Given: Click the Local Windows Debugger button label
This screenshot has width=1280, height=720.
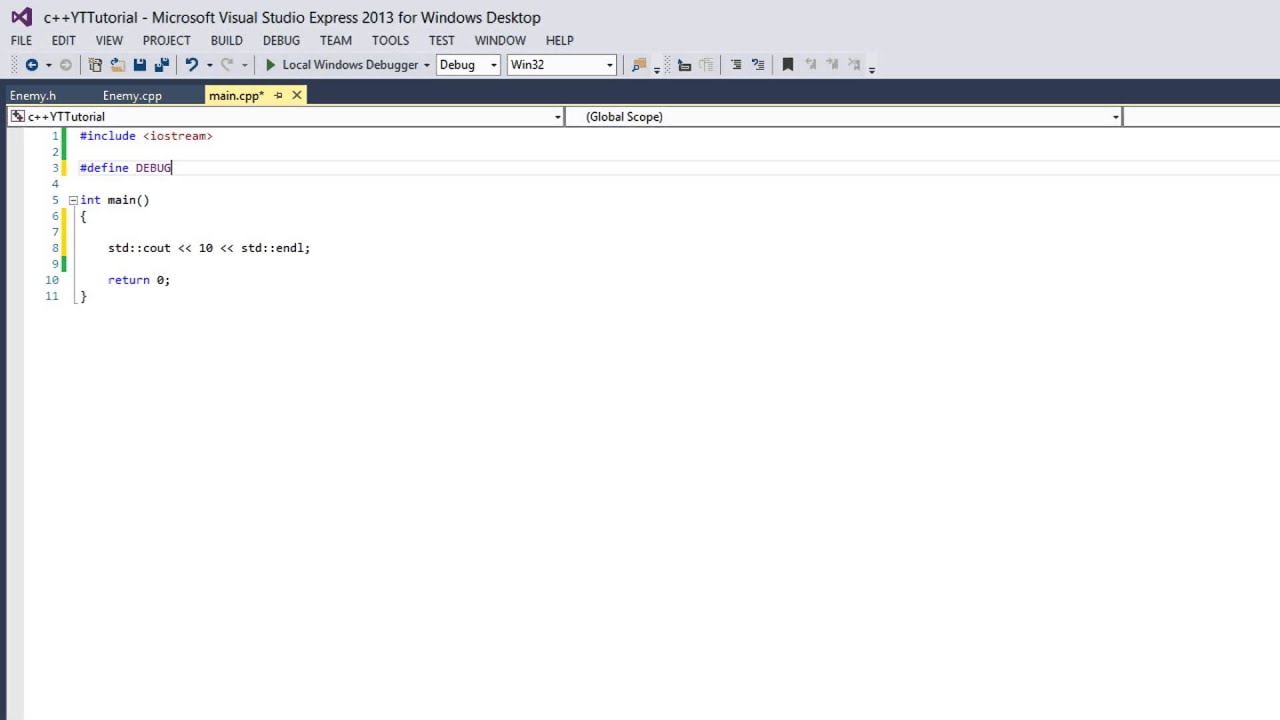Looking at the screenshot, I should click(x=350, y=65).
